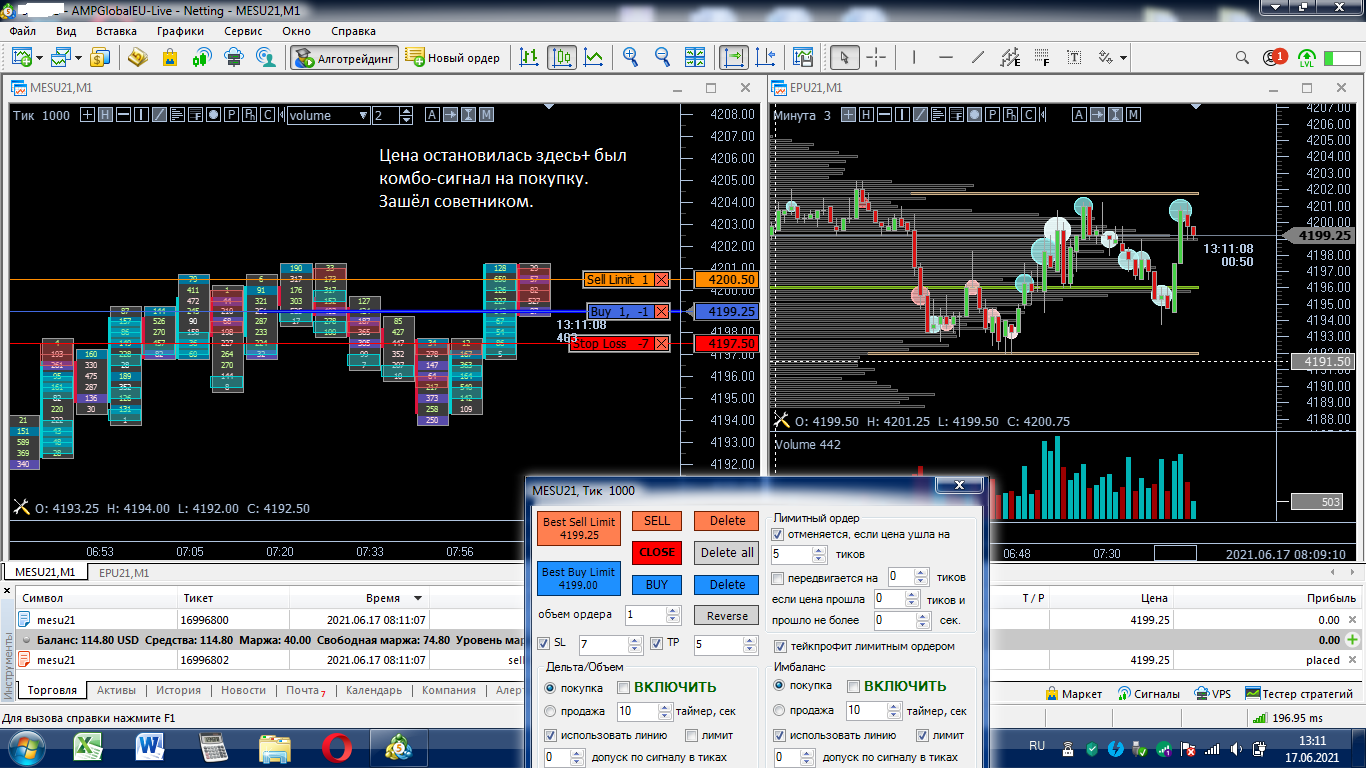Enable ВКЛЮЧИТЬ in the Дельта/Объем group

click(623, 687)
